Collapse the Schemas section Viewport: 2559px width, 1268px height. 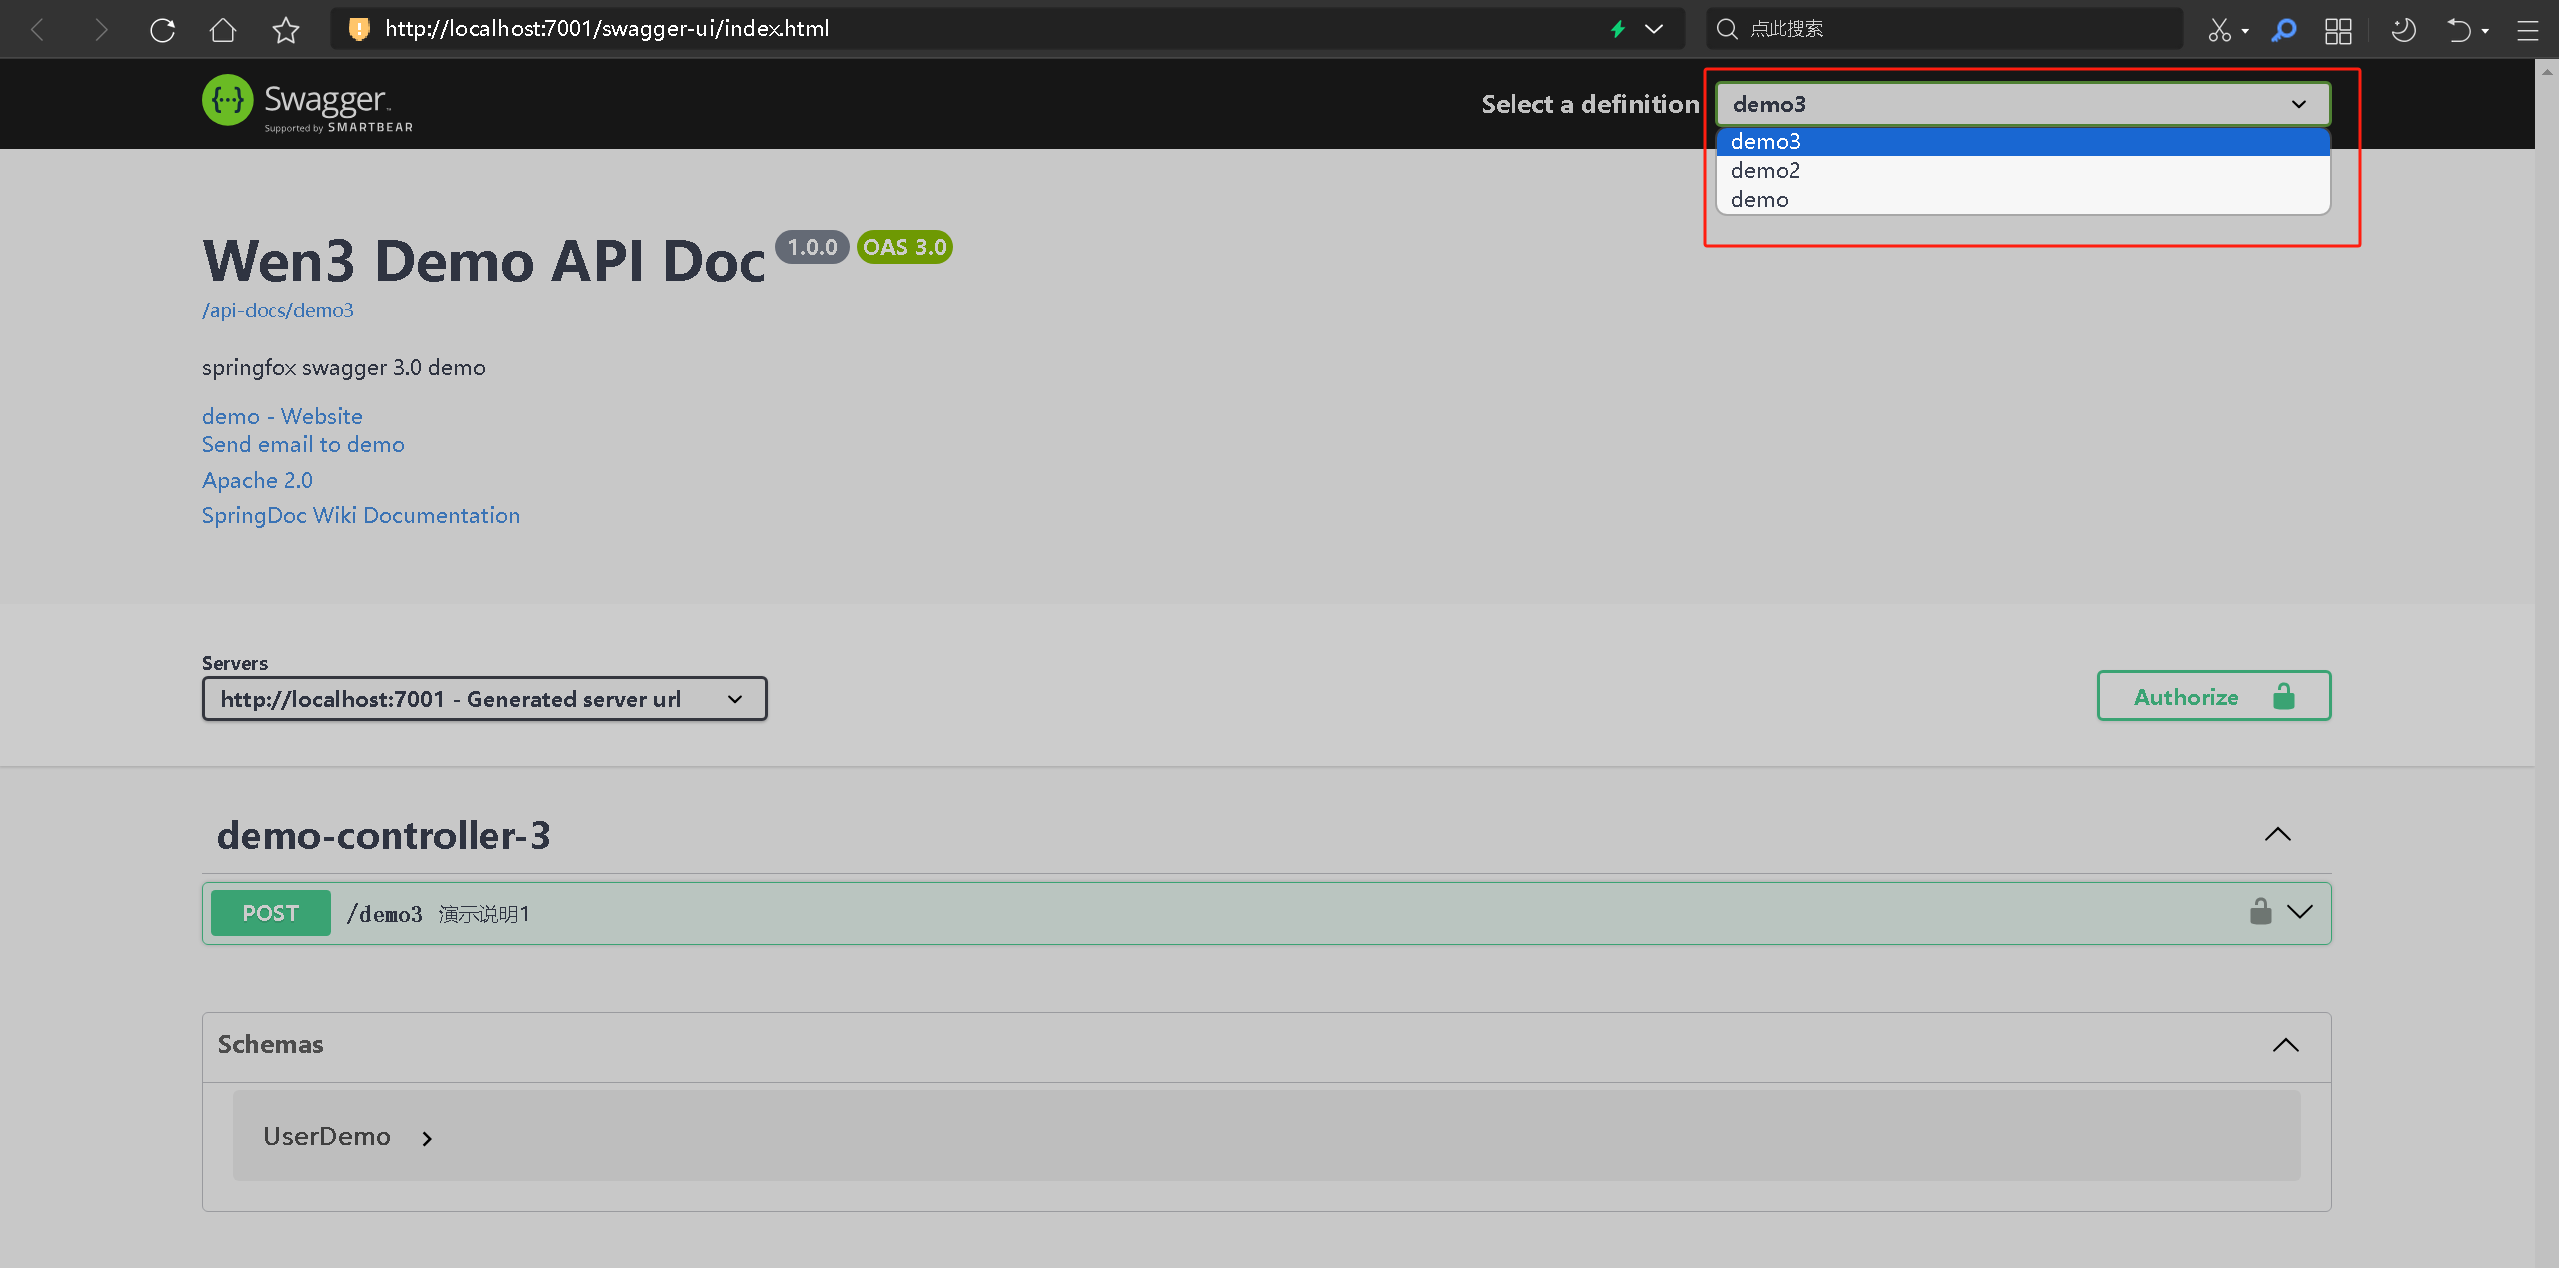tap(2285, 1045)
